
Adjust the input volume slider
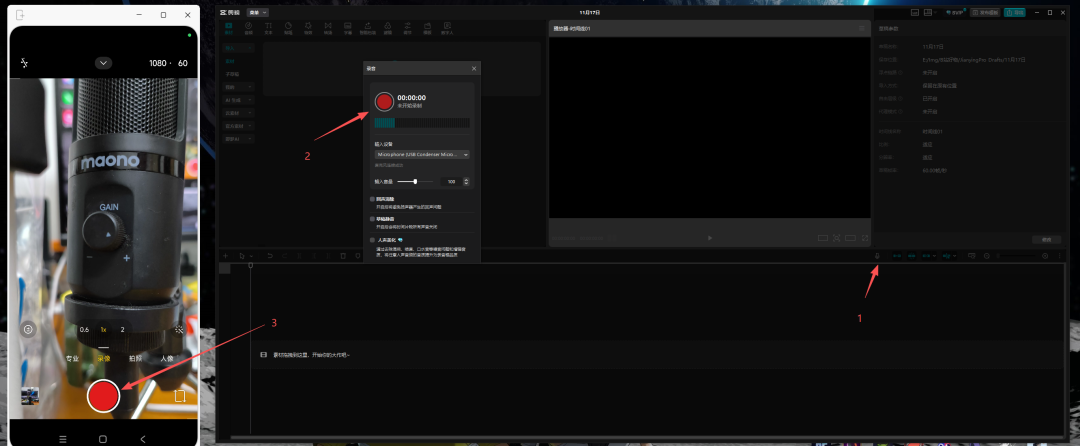coord(415,181)
